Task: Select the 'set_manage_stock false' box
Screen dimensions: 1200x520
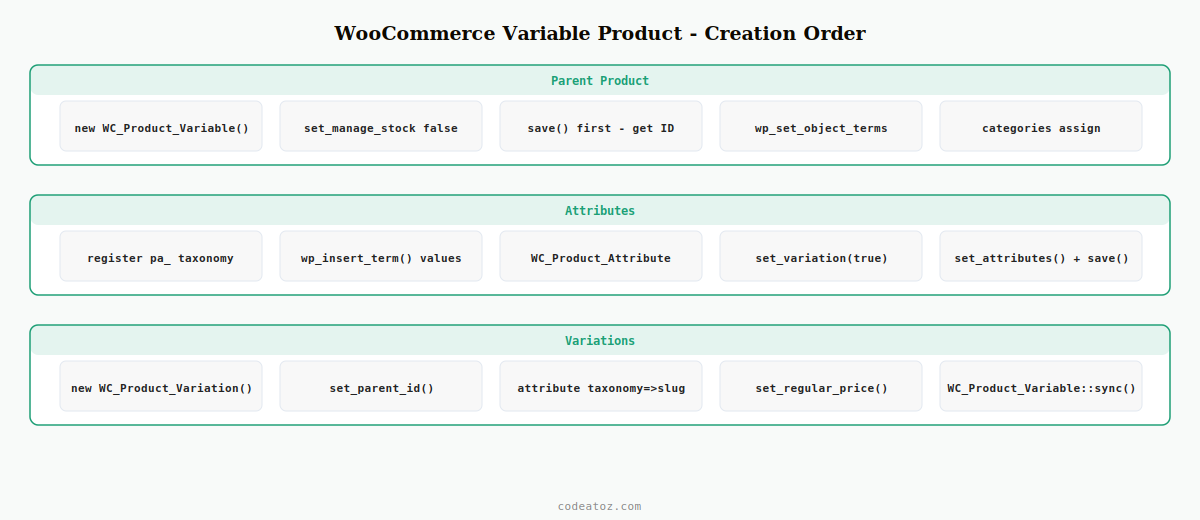Action: click(x=381, y=126)
